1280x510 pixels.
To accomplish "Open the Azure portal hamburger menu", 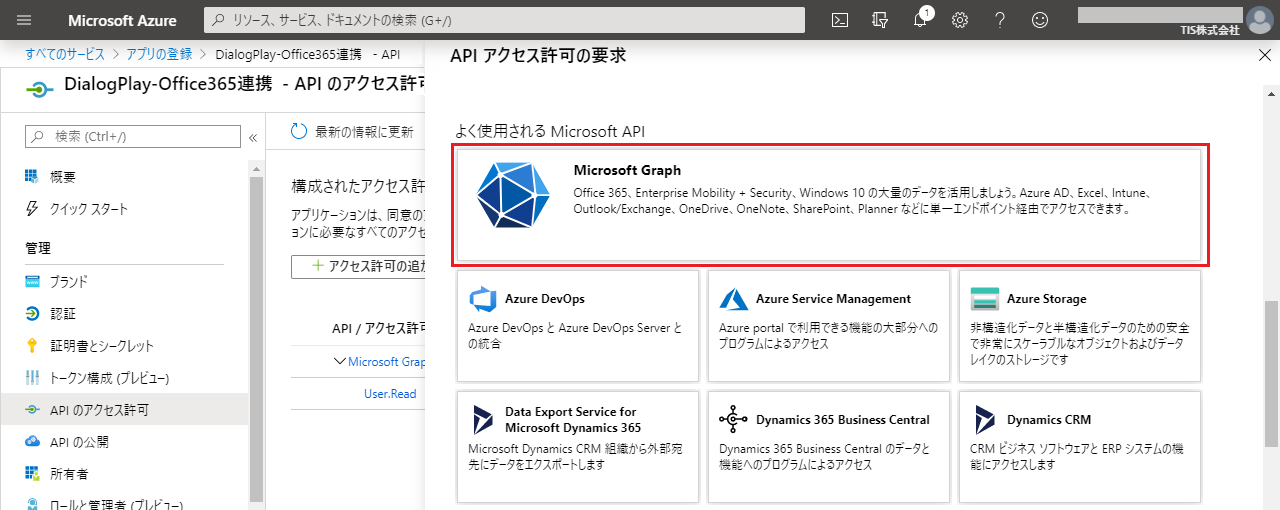I will 24,20.
